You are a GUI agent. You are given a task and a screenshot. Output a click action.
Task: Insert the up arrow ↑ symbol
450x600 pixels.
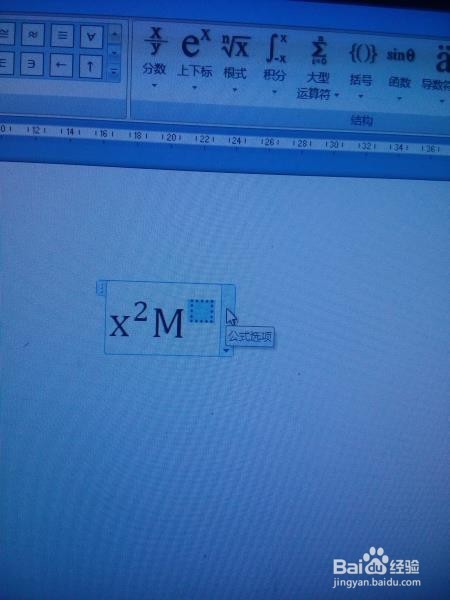point(90,67)
